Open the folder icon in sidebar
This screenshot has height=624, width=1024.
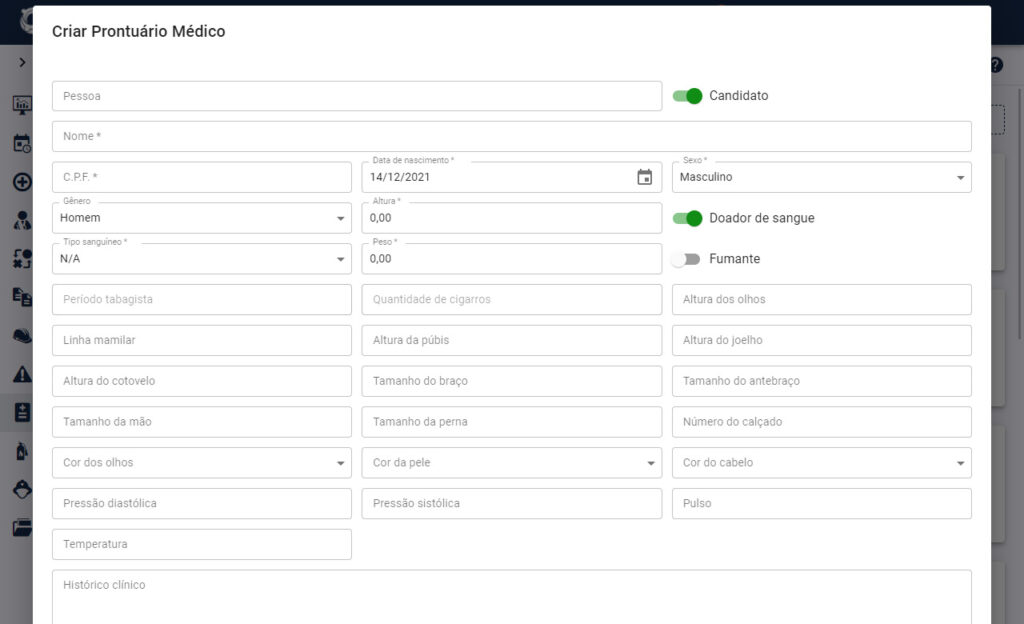[x=22, y=527]
